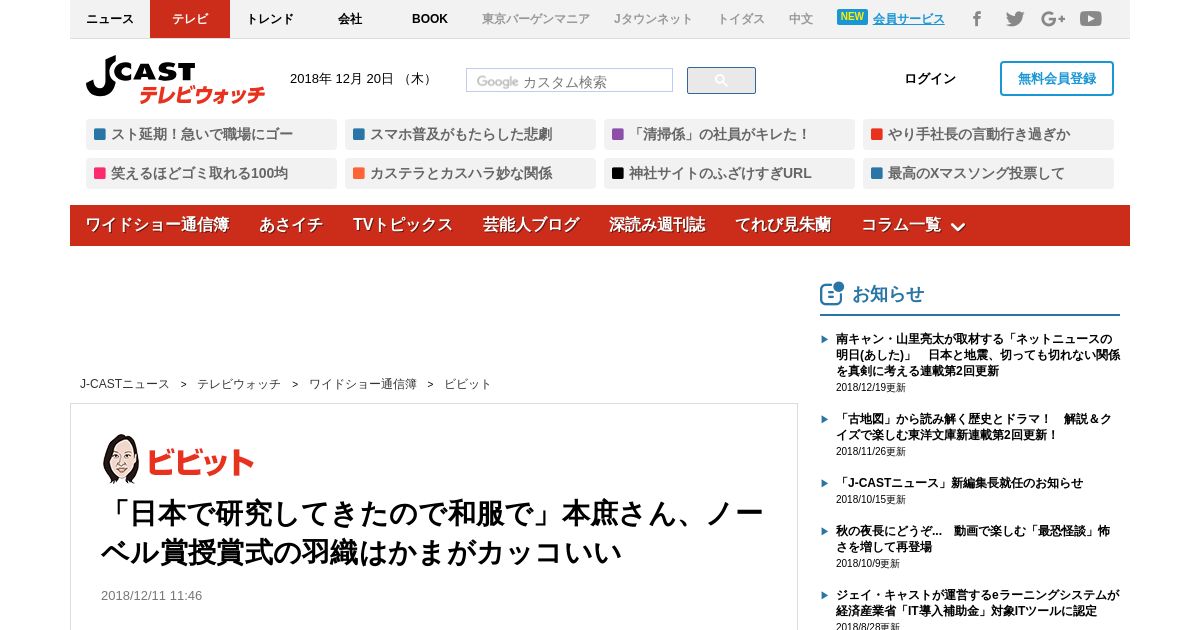Click the J-CAST テレビウォッチ logo
Image resolution: width=1200 pixels, height=630 pixels.
175,80
